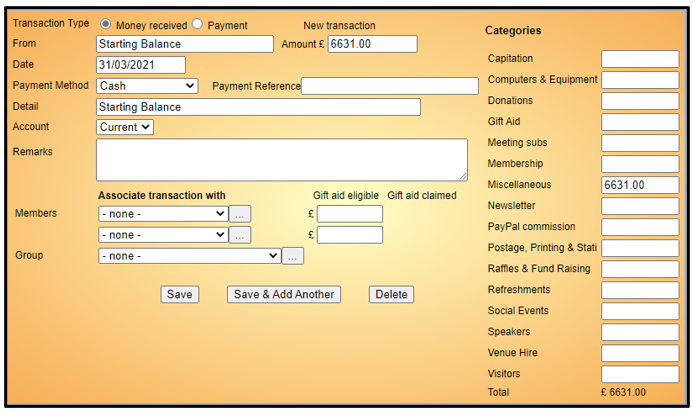693x413 pixels.
Task: Open the Payment Method dropdown
Action: pyautogui.click(x=147, y=86)
